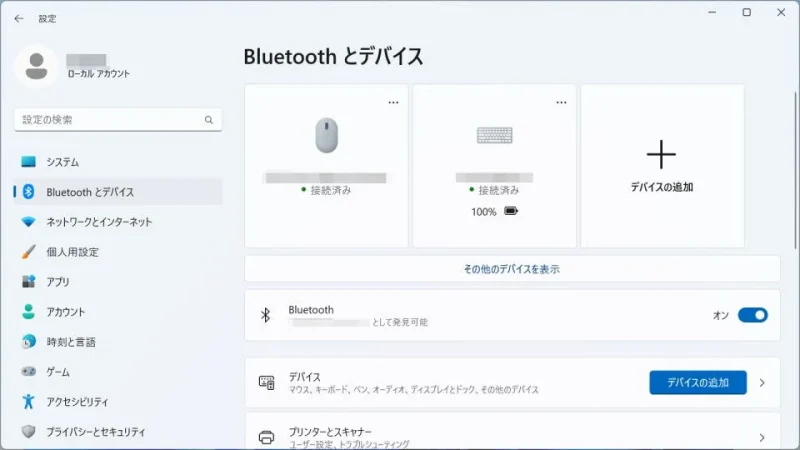Click the keyboard battery icon

pyautogui.click(x=511, y=211)
